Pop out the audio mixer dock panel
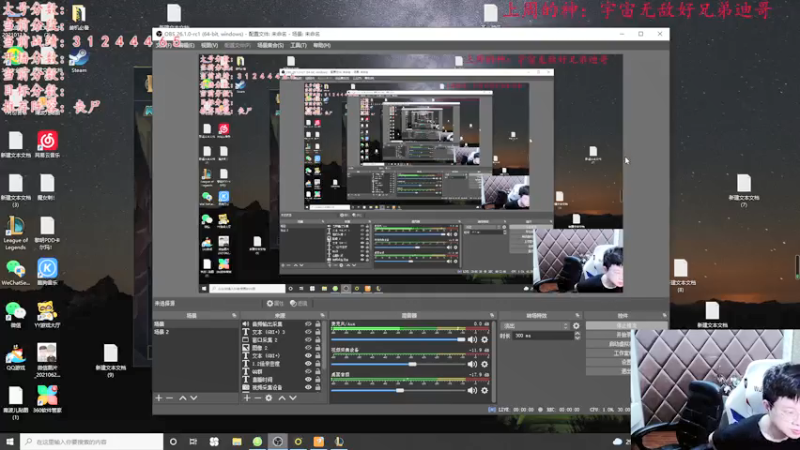This screenshot has height=450, width=800. pos(492,315)
